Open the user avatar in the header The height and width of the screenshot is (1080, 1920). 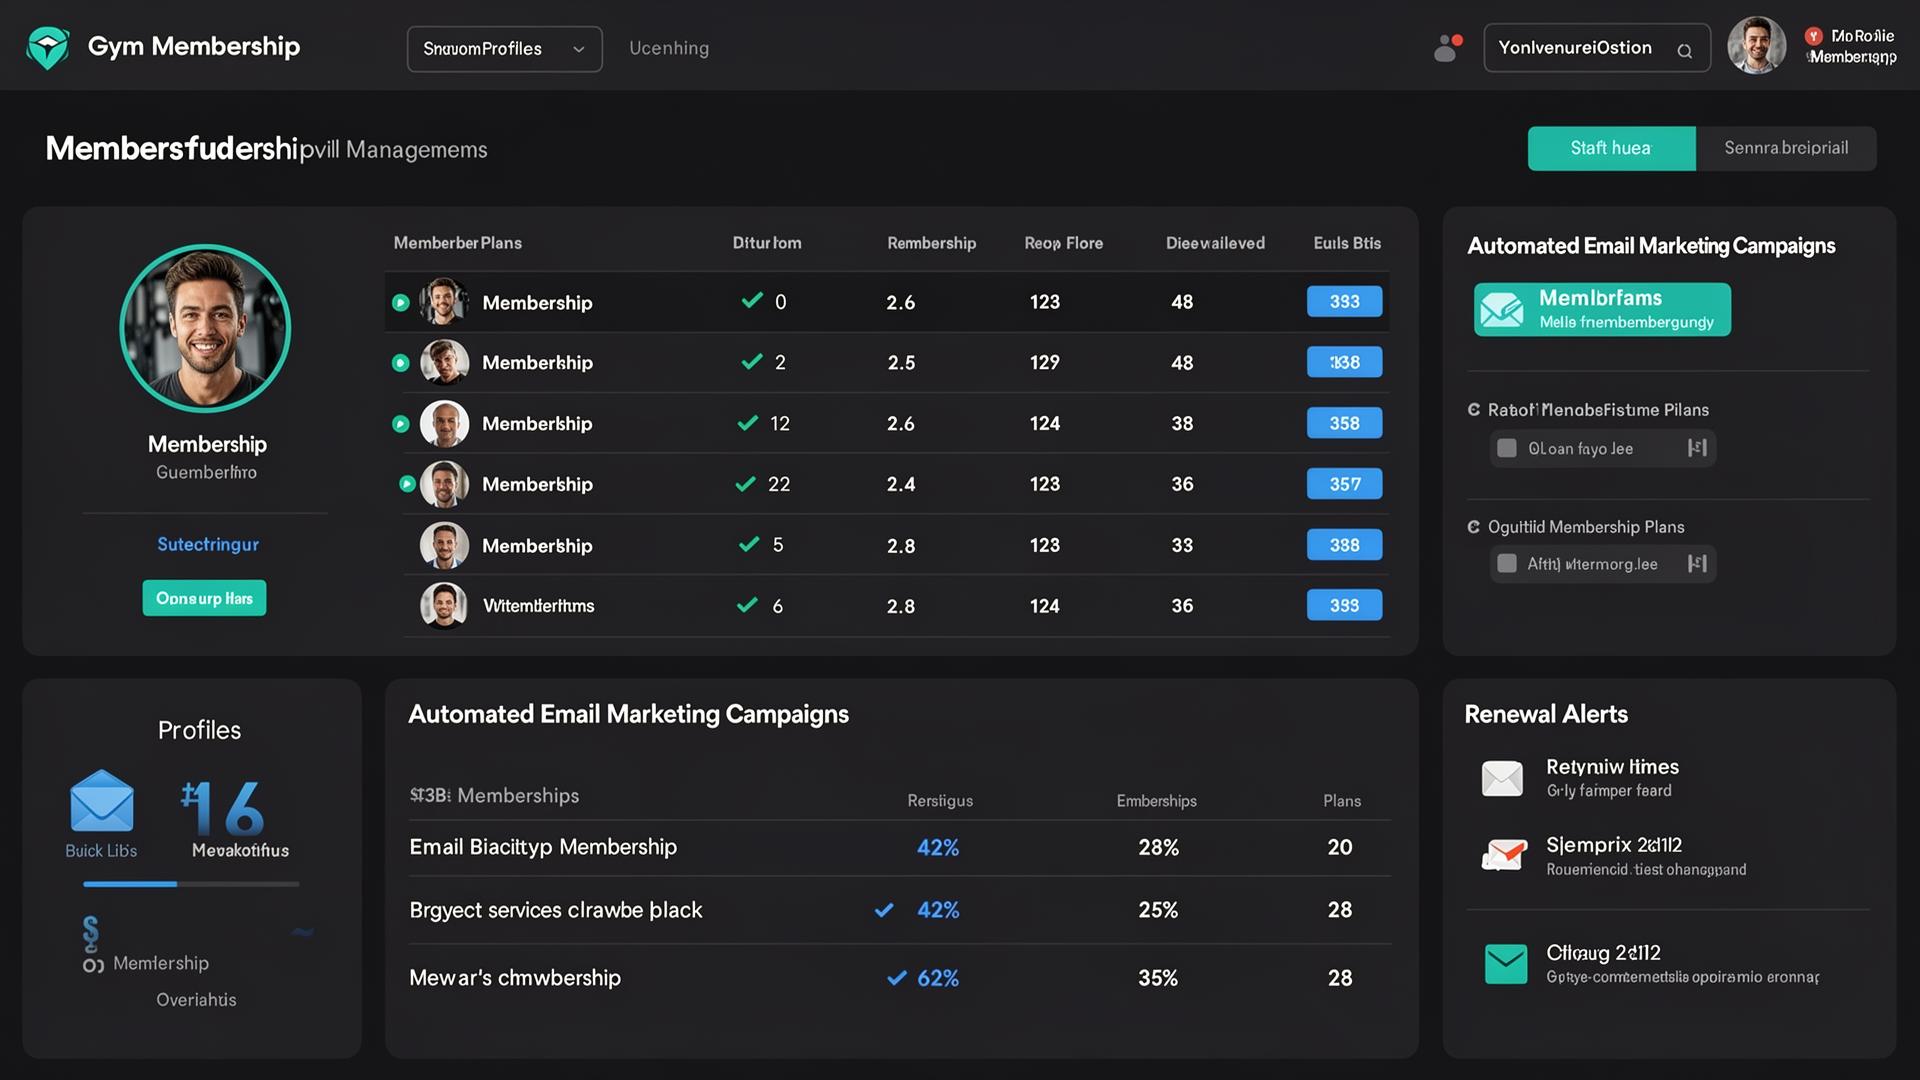[1756, 46]
